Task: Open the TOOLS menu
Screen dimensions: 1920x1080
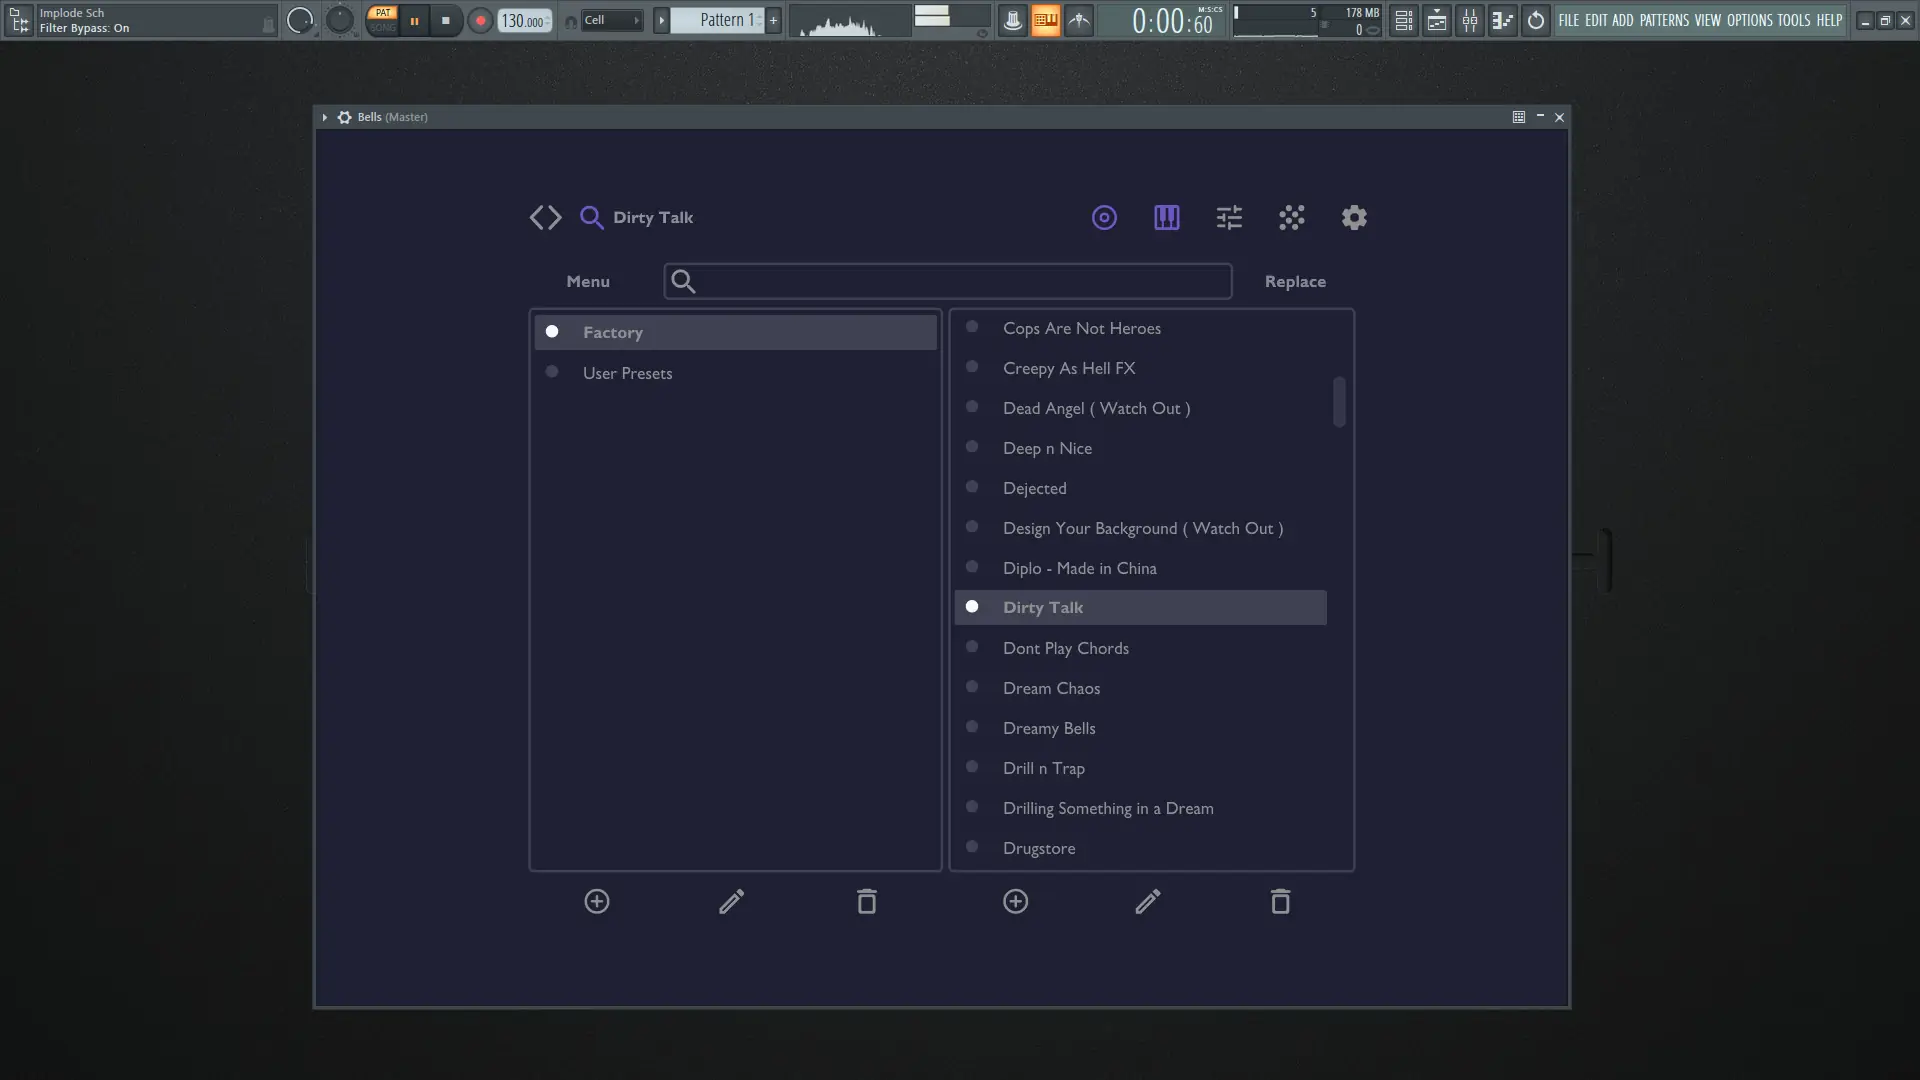Action: click(x=1793, y=20)
